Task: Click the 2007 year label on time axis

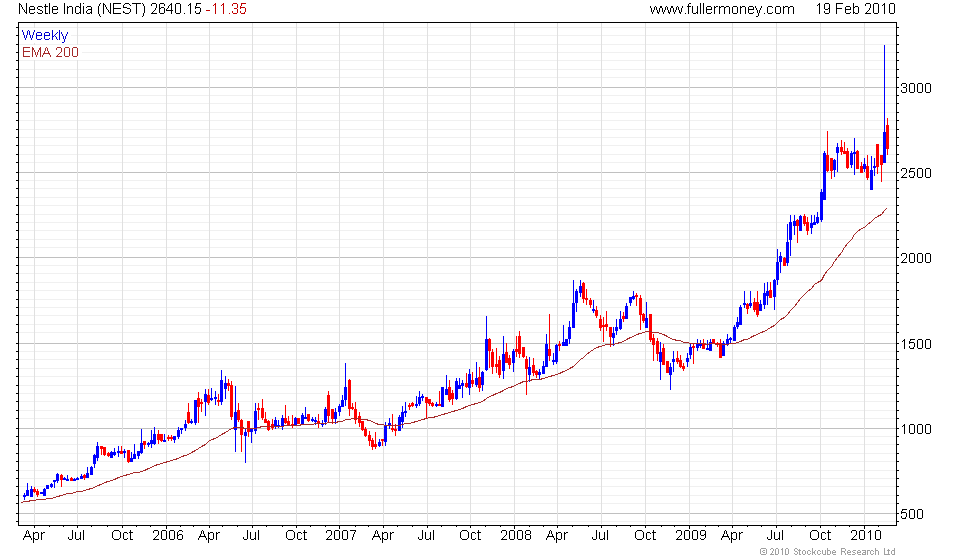Action: 341,536
